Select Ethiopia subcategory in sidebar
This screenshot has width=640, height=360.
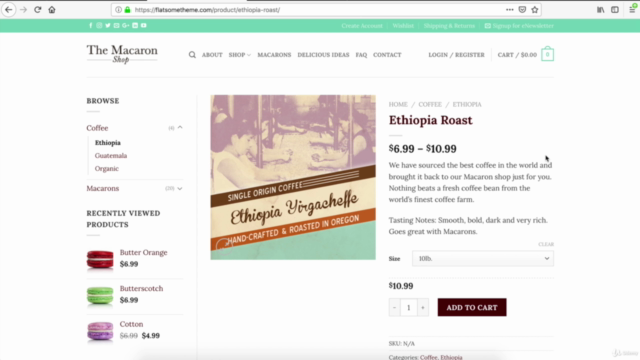click(x=108, y=142)
